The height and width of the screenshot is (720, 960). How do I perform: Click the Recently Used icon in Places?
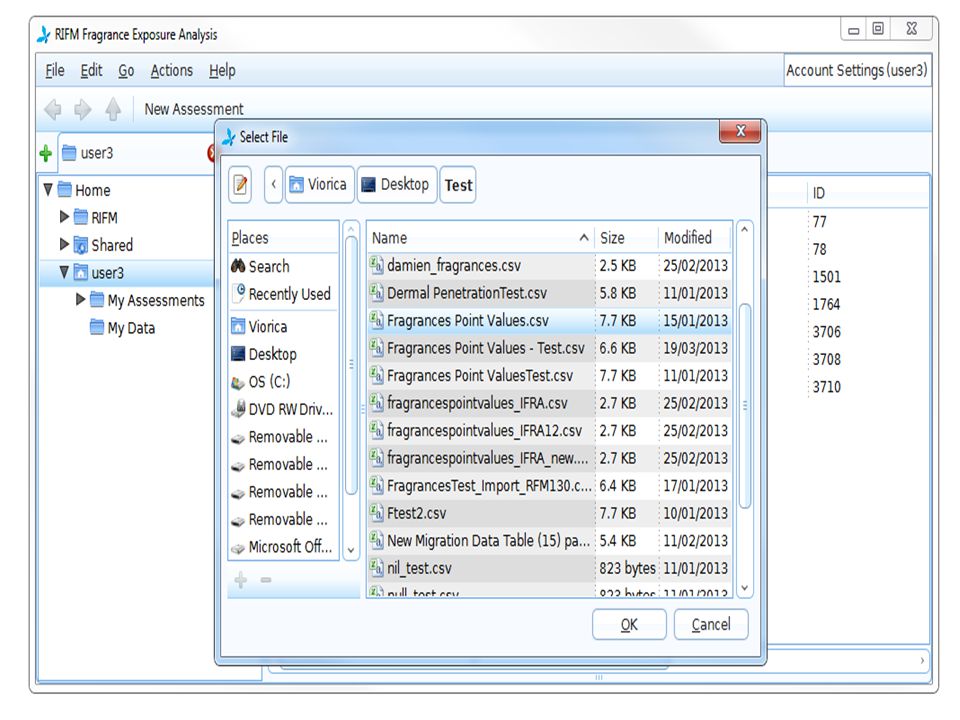(239, 292)
